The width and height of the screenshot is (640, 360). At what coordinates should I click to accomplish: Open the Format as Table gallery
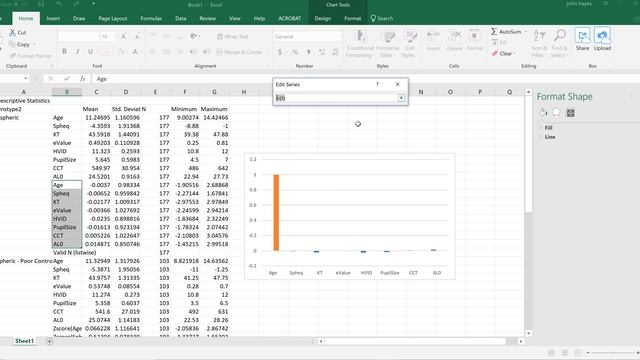388,43
